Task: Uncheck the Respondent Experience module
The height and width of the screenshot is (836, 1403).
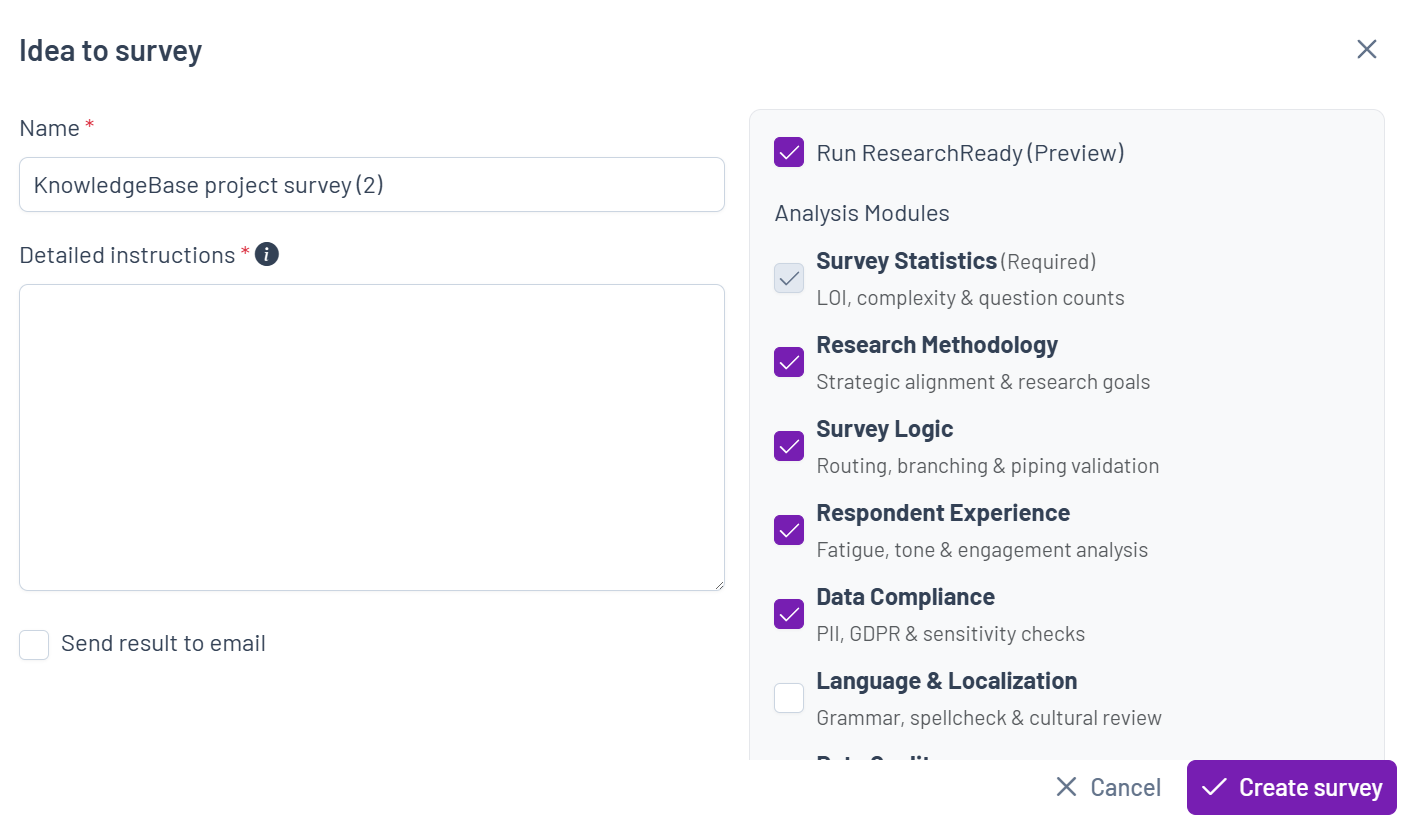Action: [x=789, y=530]
